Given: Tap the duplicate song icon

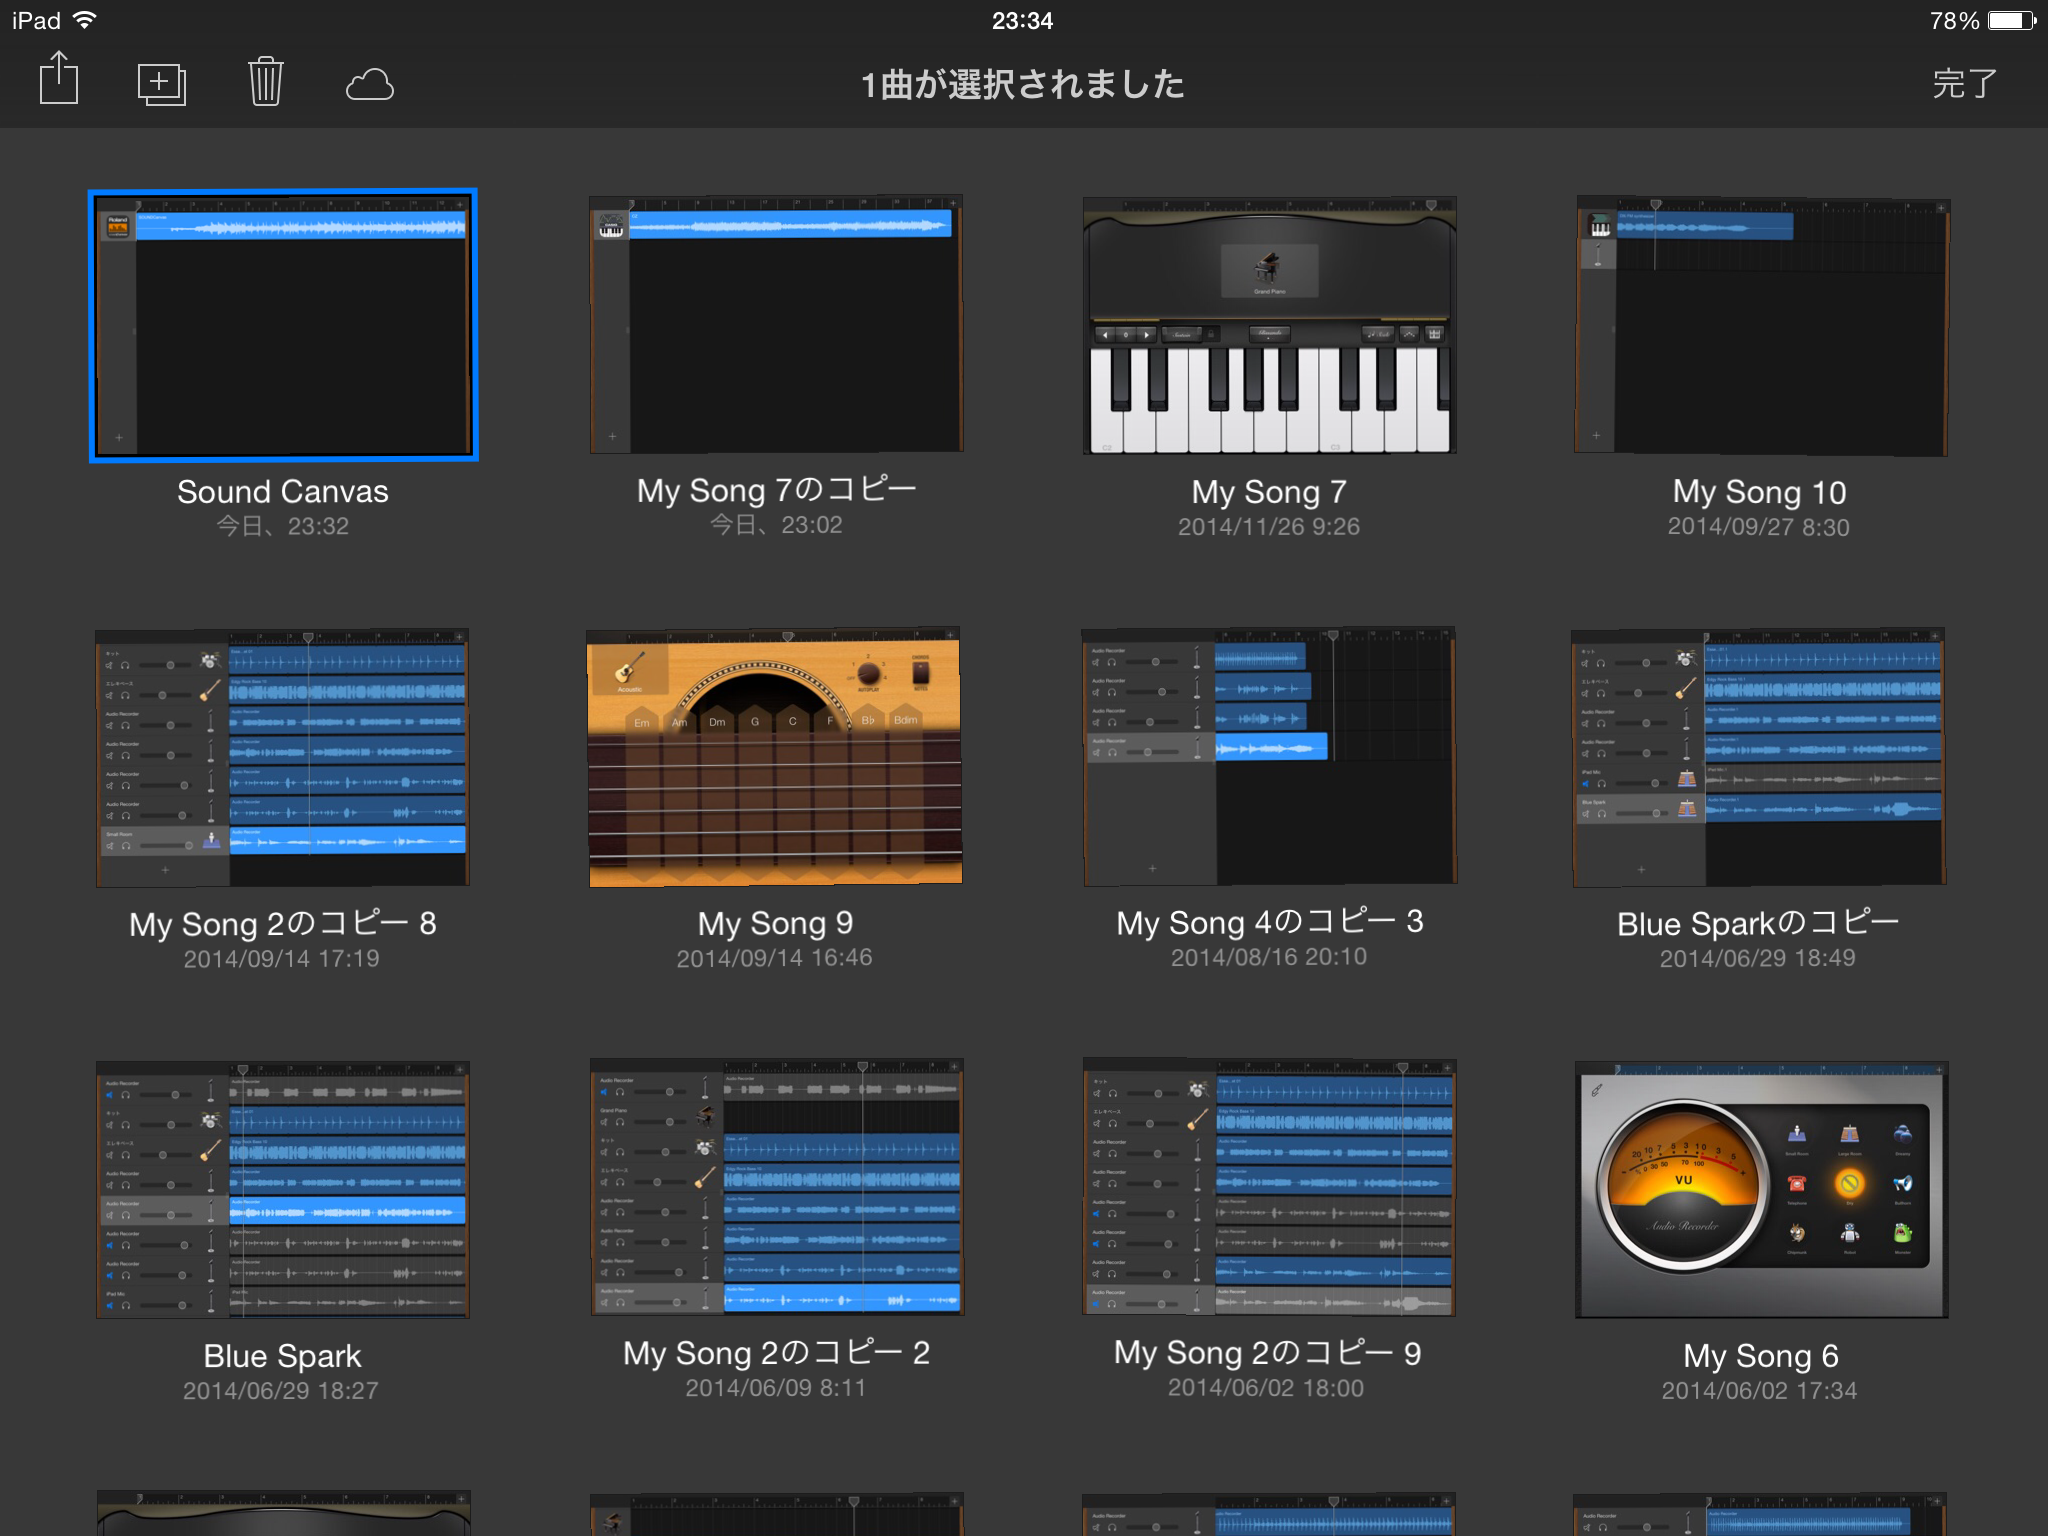Looking at the screenshot, I should (161, 84).
